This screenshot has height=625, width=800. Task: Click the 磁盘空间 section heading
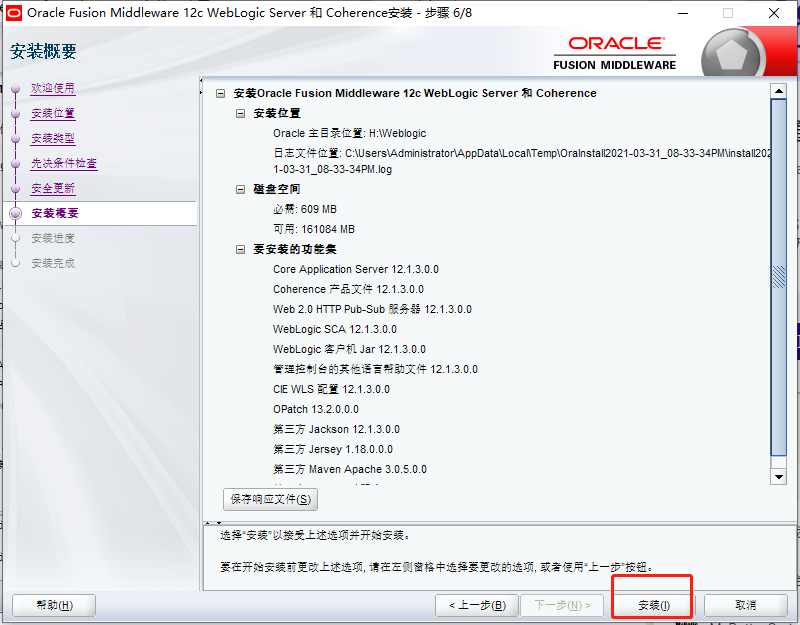pos(277,189)
